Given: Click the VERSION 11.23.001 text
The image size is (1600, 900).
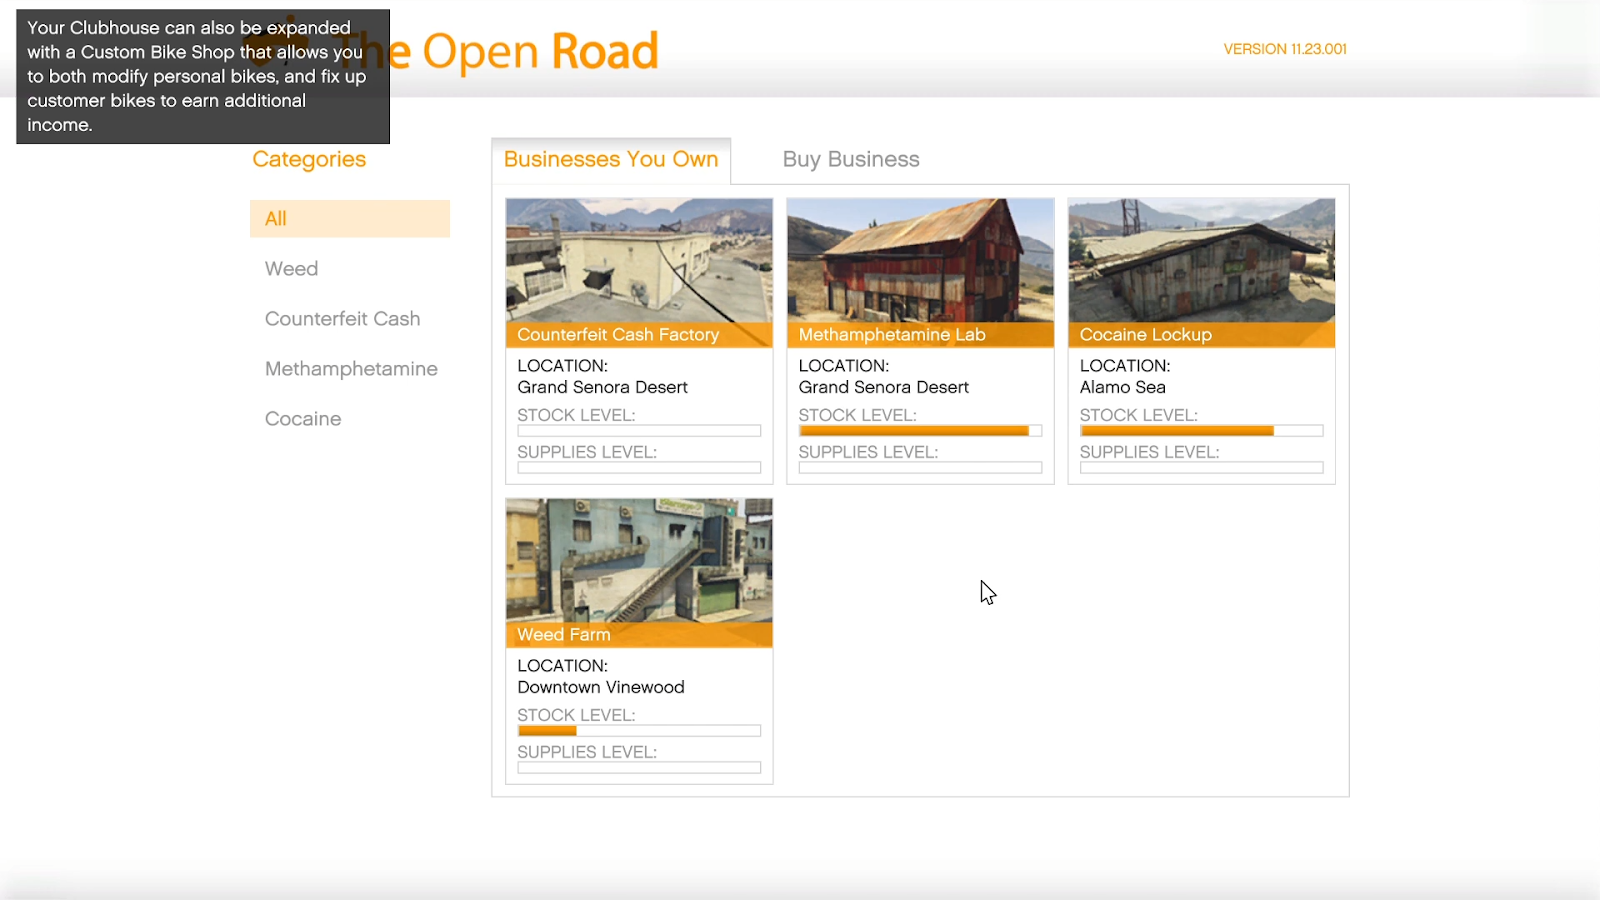Looking at the screenshot, I should pyautogui.click(x=1285, y=49).
